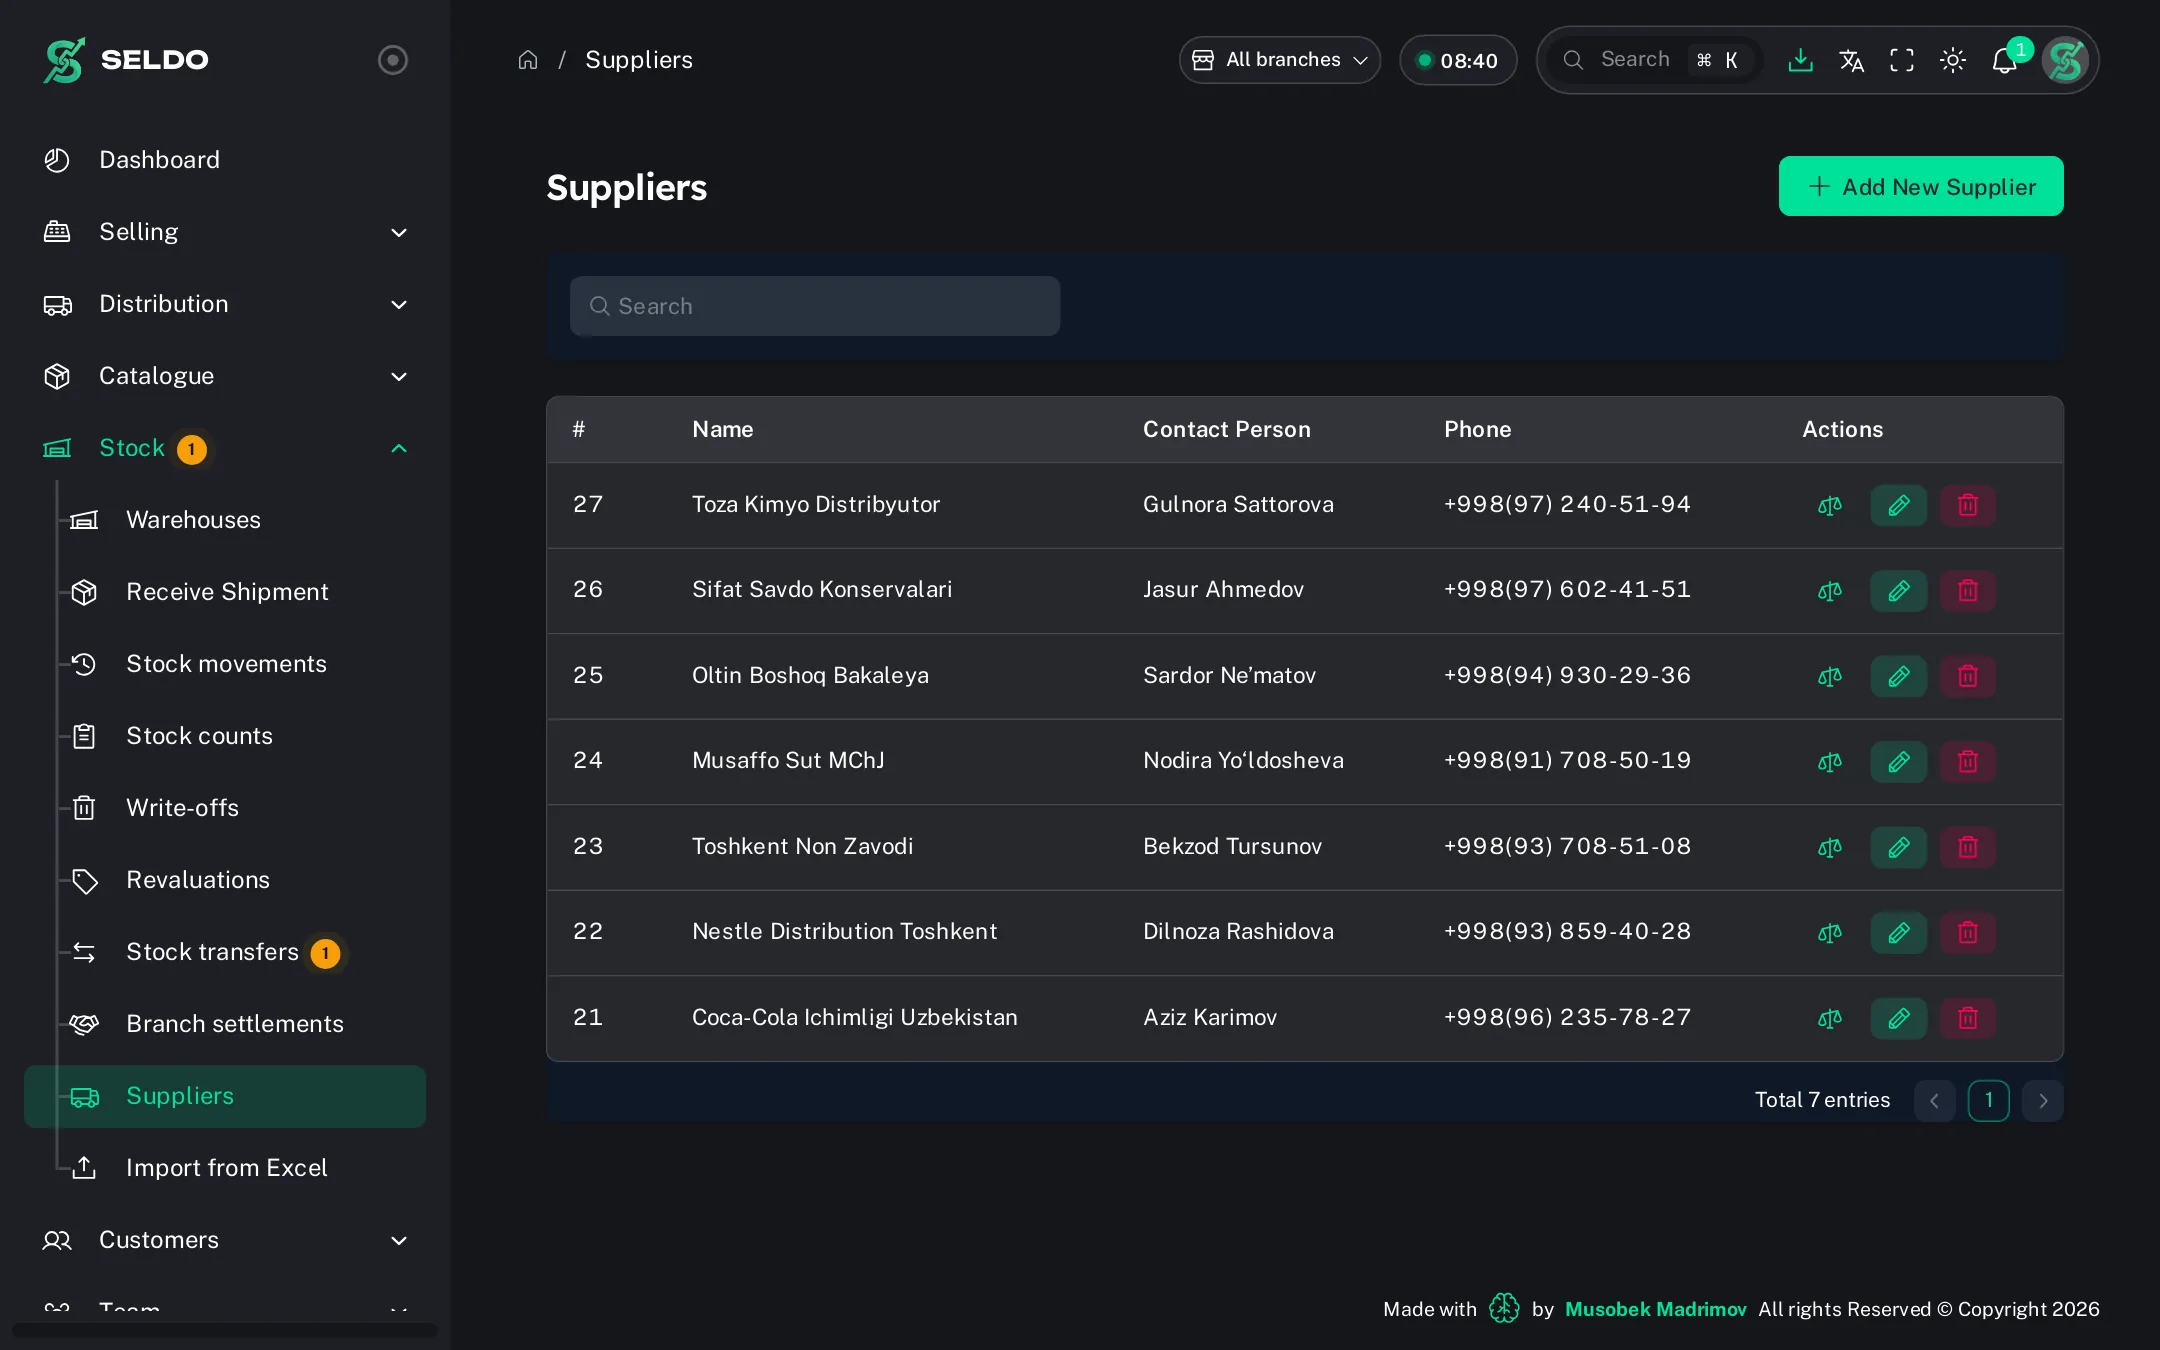Expand the Distribution menu
Screen dimensions: 2160x1350
tap(225, 304)
